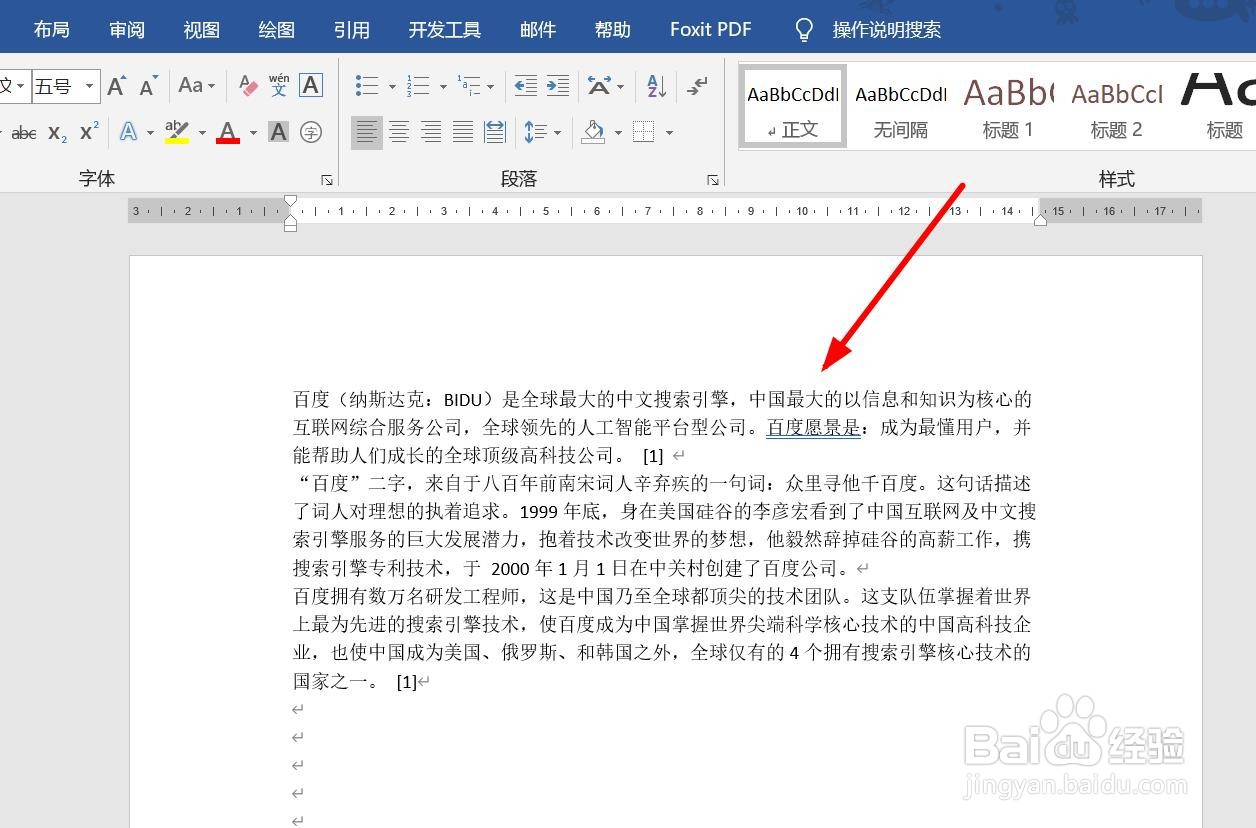The width and height of the screenshot is (1256, 828).
Task: Align text right
Action: point(431,132)
